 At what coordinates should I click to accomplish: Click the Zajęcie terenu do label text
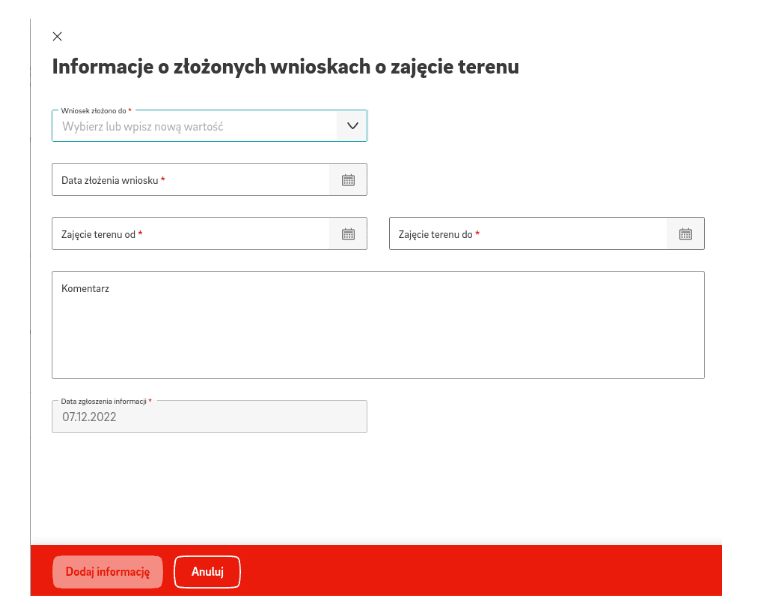pyautogui.click(x=435, y=234)
